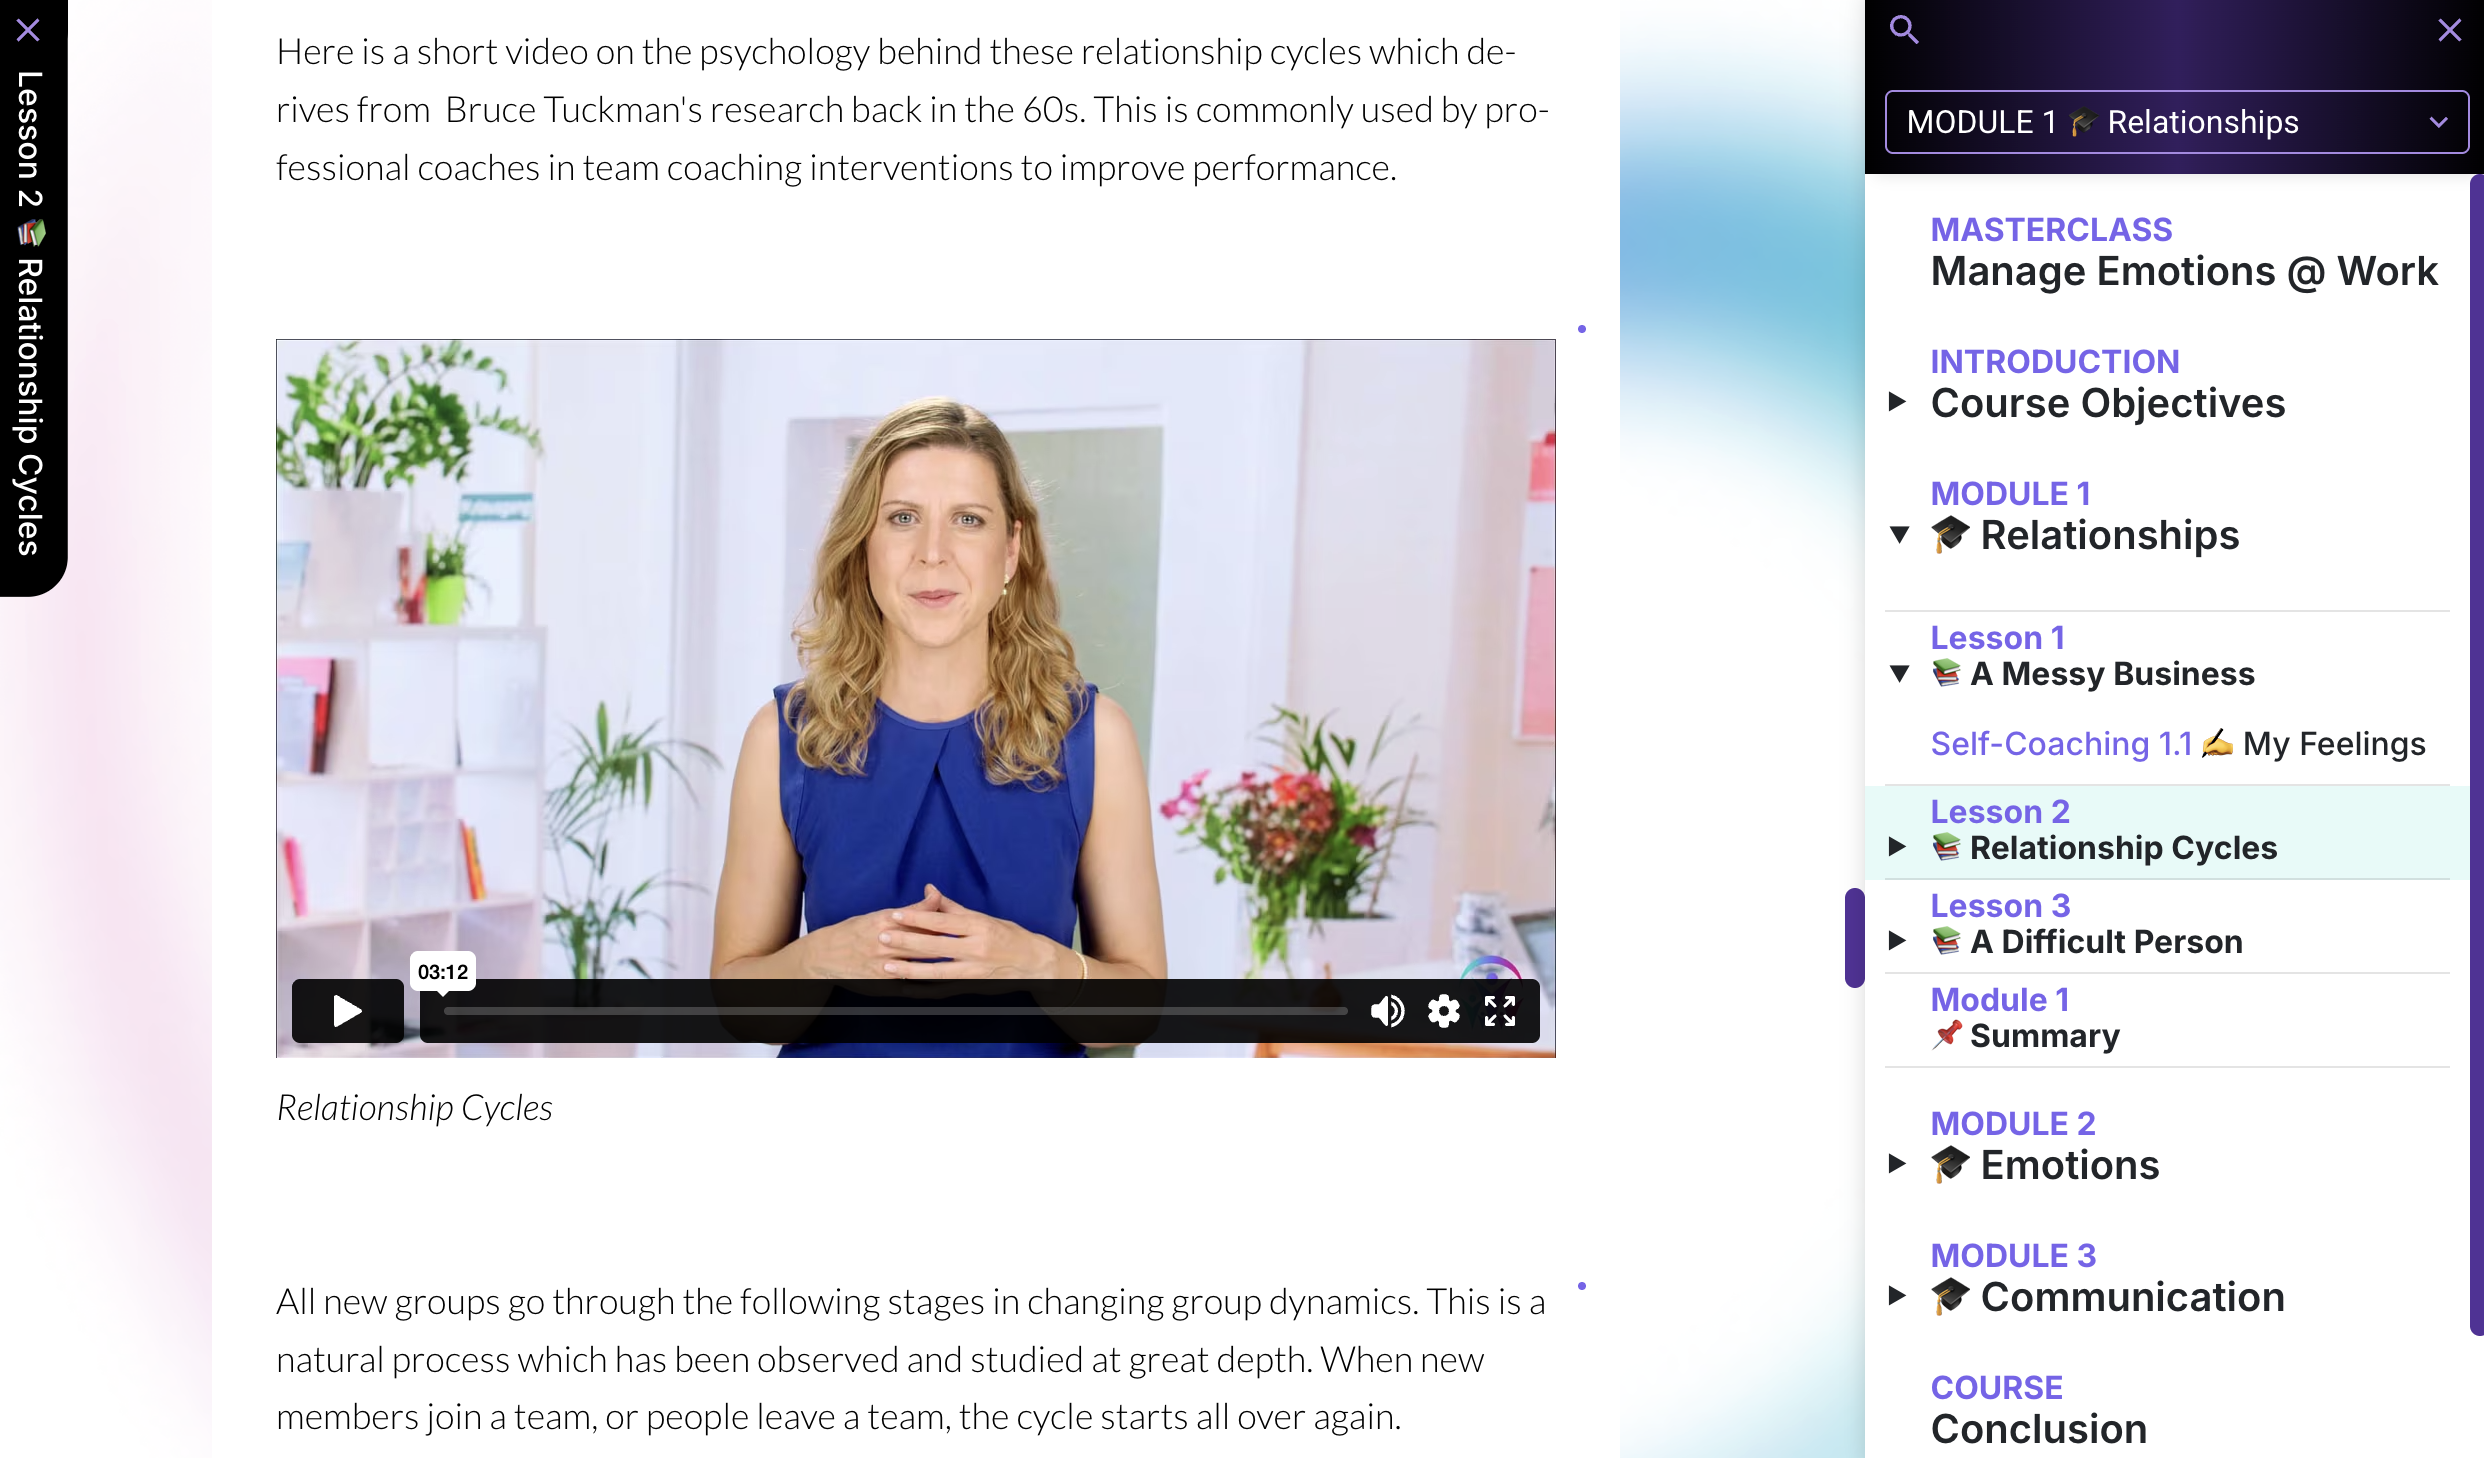This screenshot has height=1458, width=2484.
Task: Click the purple page scrollbar handle
Action: point(1854,937)
